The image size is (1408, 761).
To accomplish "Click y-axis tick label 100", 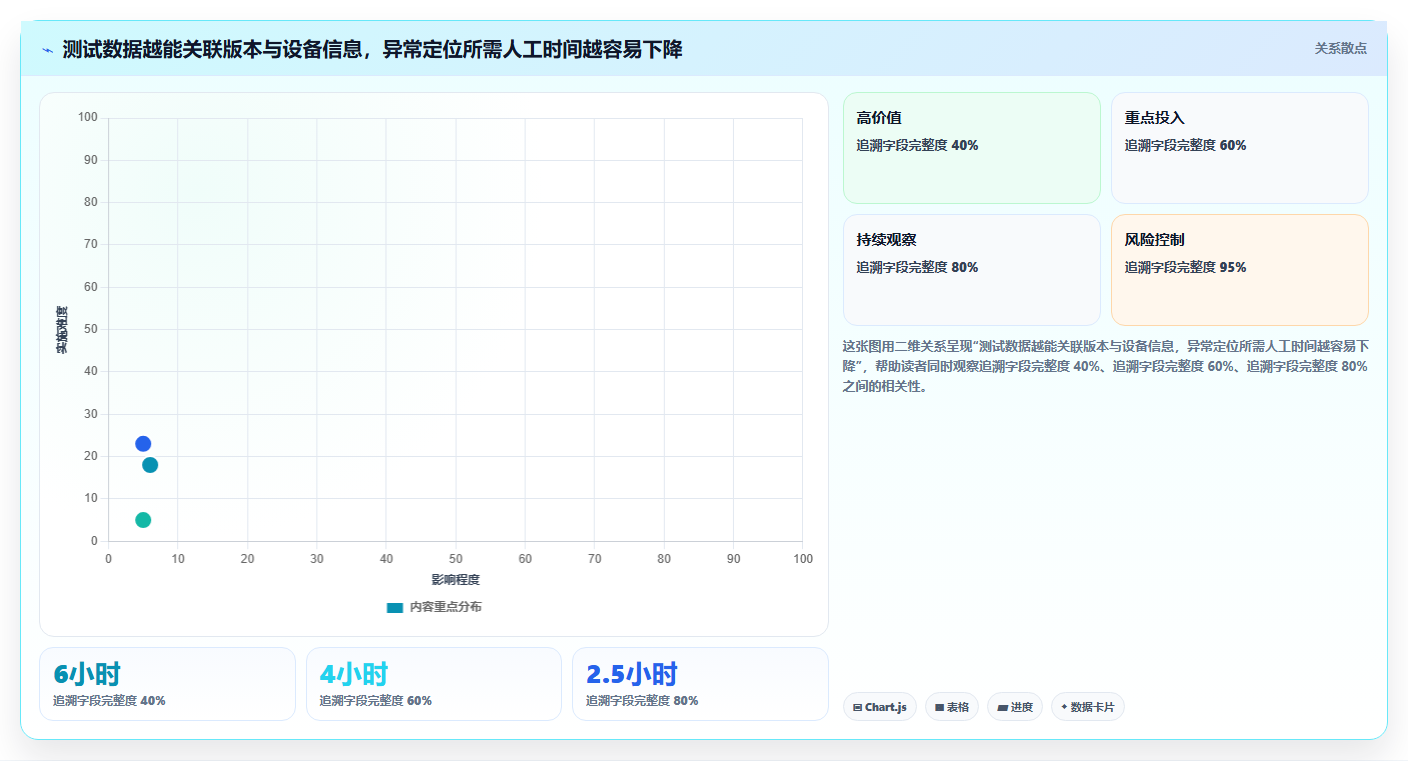I will pos(88,118).
